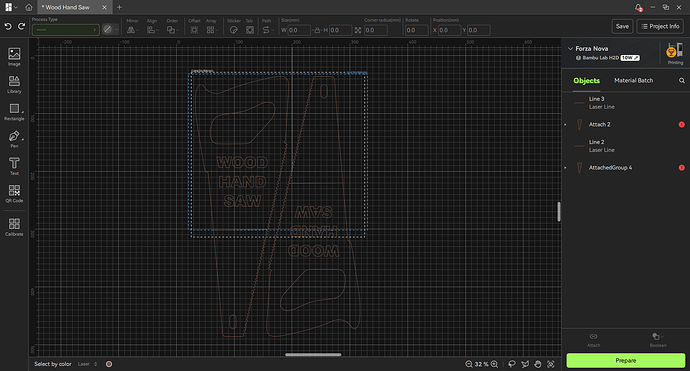Select Line 2 in objects list

pyautogui.click(x=626, y=146)
